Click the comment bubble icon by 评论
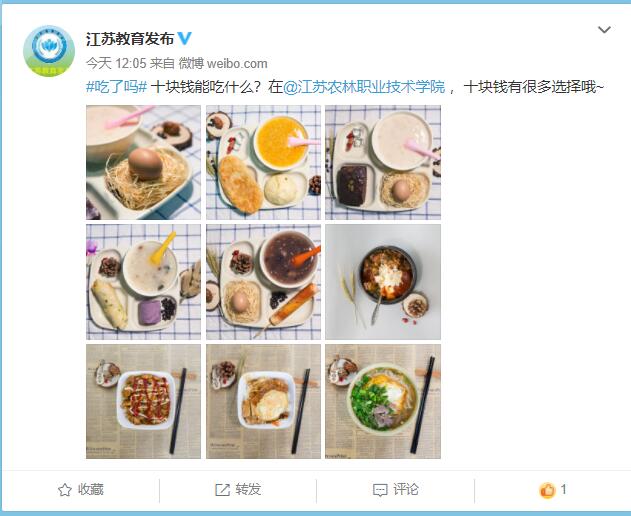The image size is (631, 516). click(x=380, y=490)
